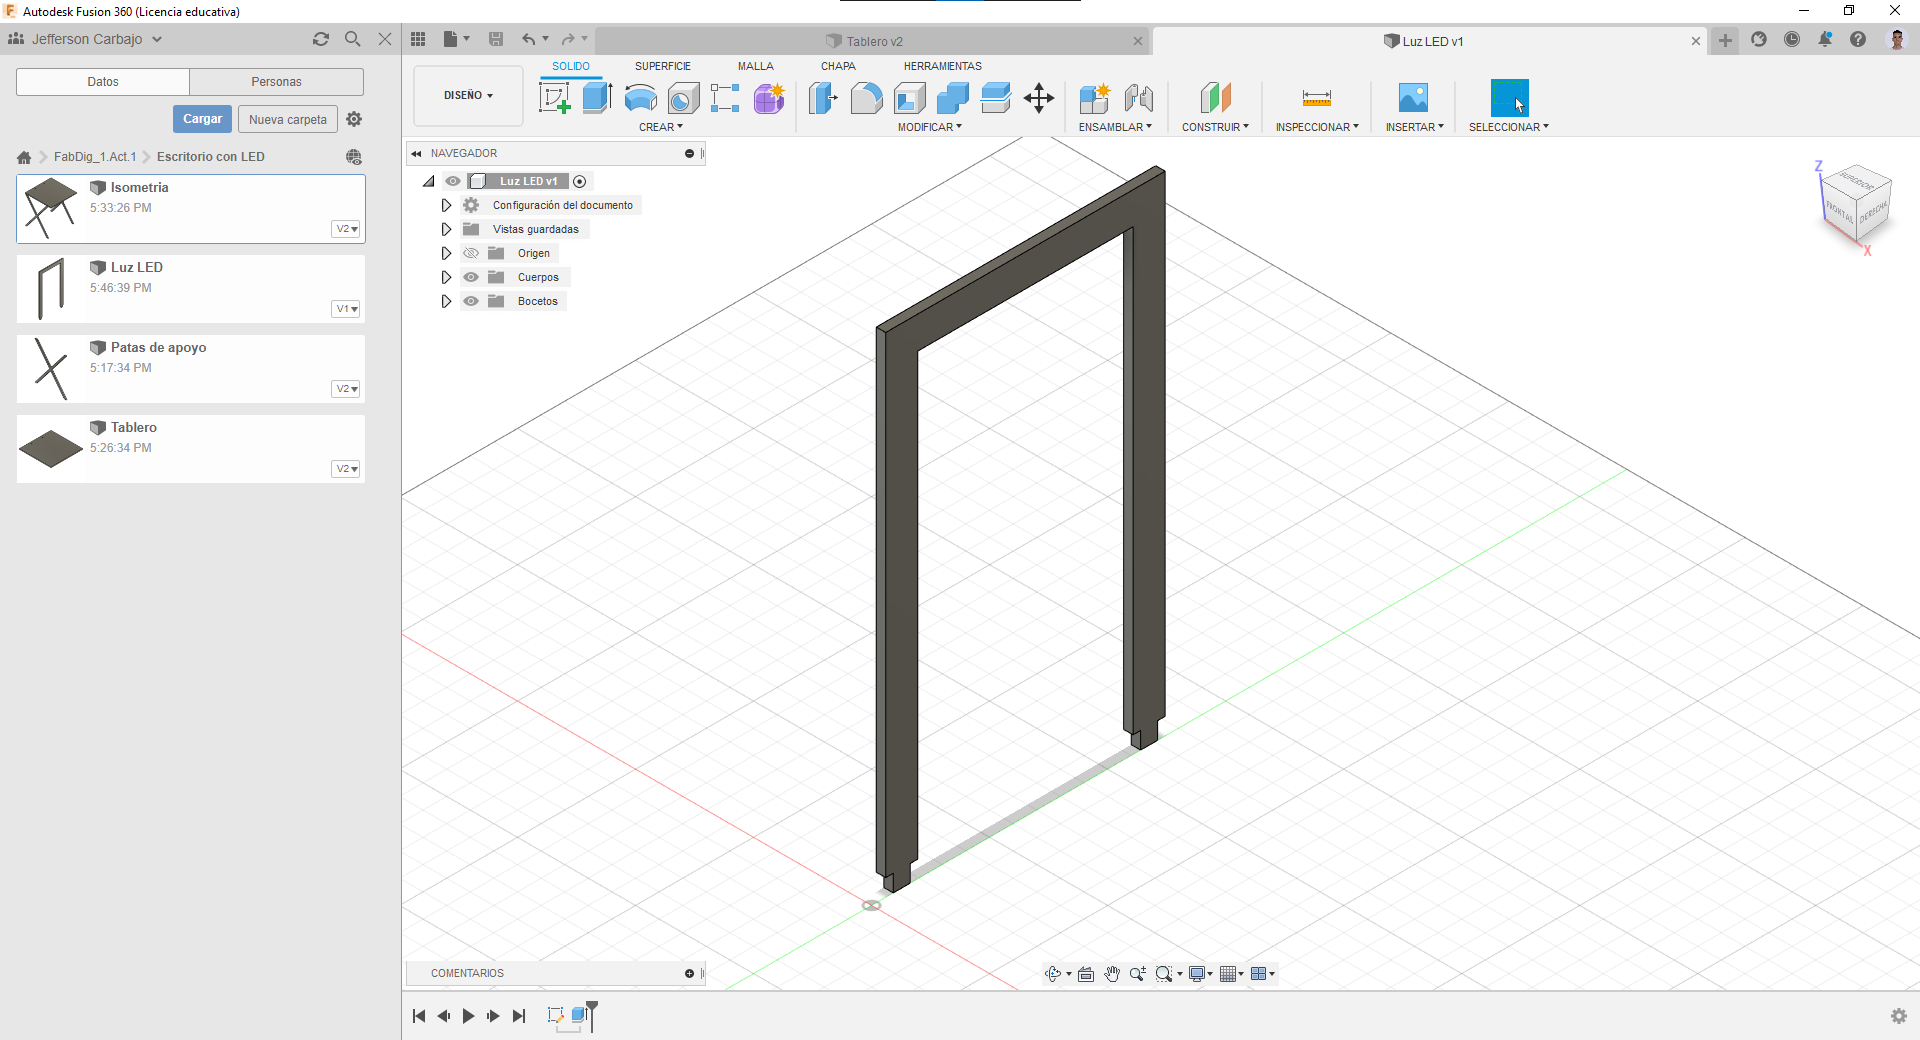Screen dimensions: 1920x1040
Task: Redo the last undone action
Action: pyautogui.click(x=568, y=39)
